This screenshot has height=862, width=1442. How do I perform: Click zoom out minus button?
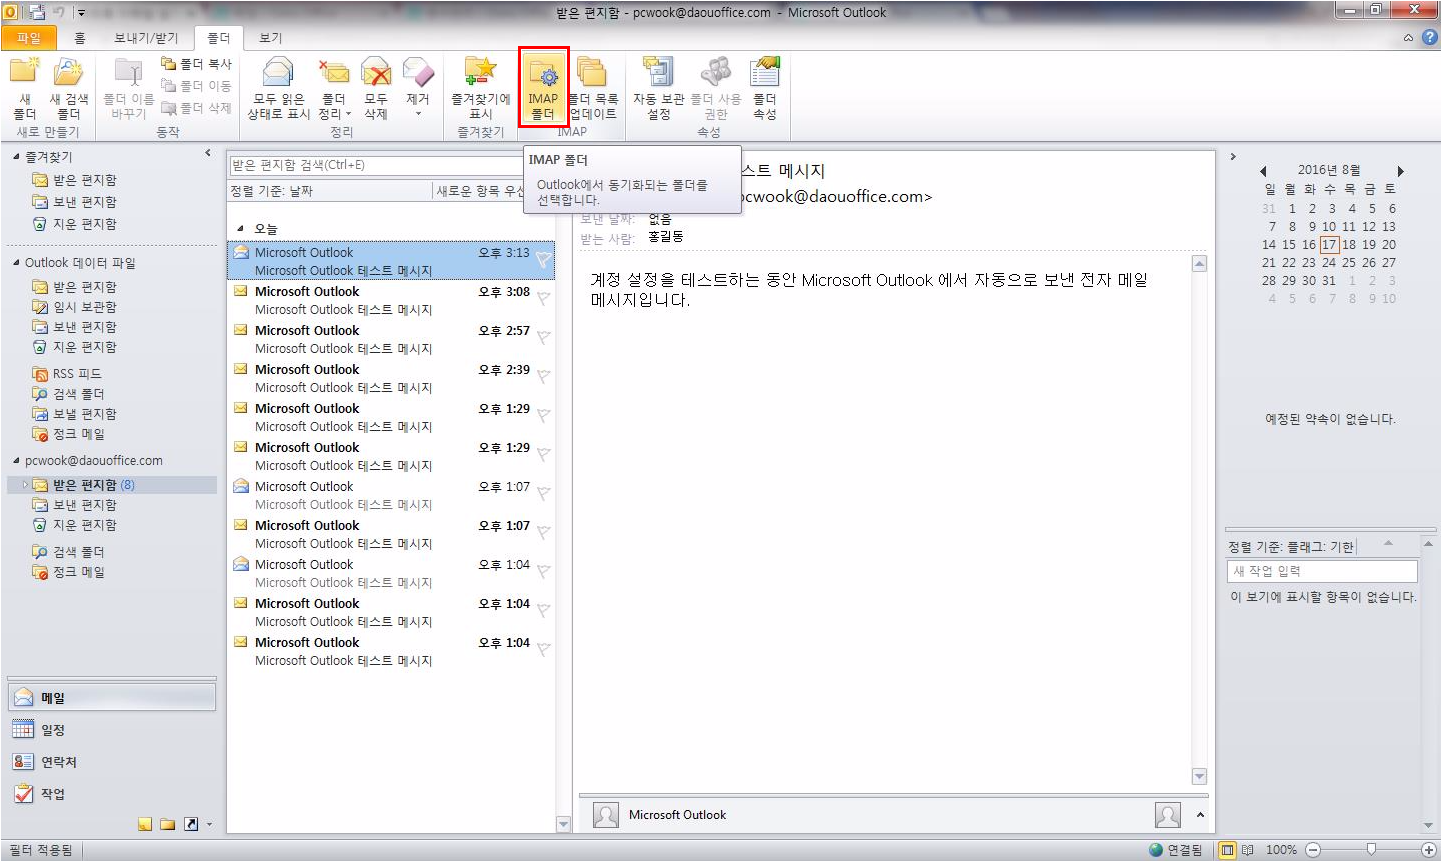(x=1313, y=850)
